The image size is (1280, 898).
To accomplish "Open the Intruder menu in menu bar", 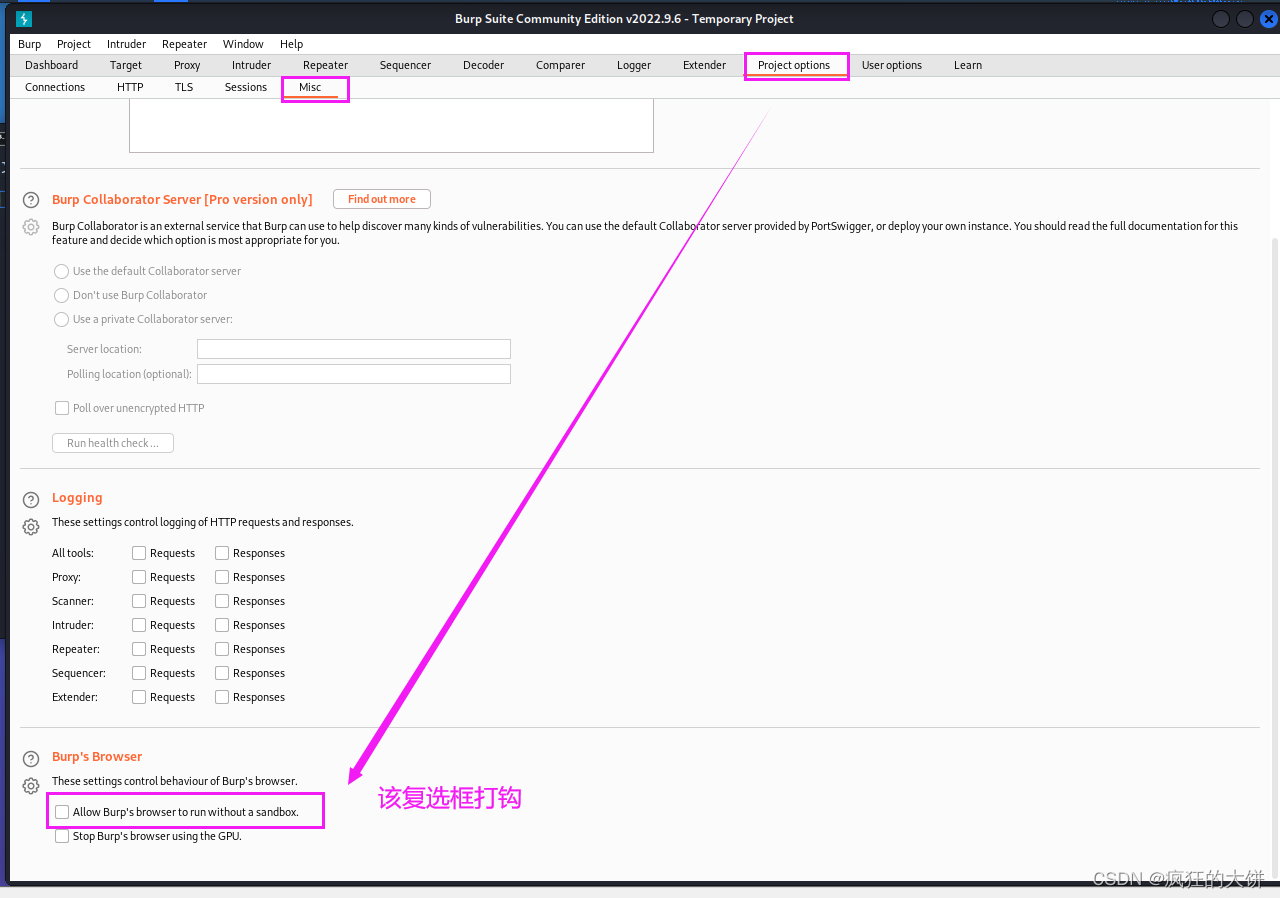I will click(127, 44).
